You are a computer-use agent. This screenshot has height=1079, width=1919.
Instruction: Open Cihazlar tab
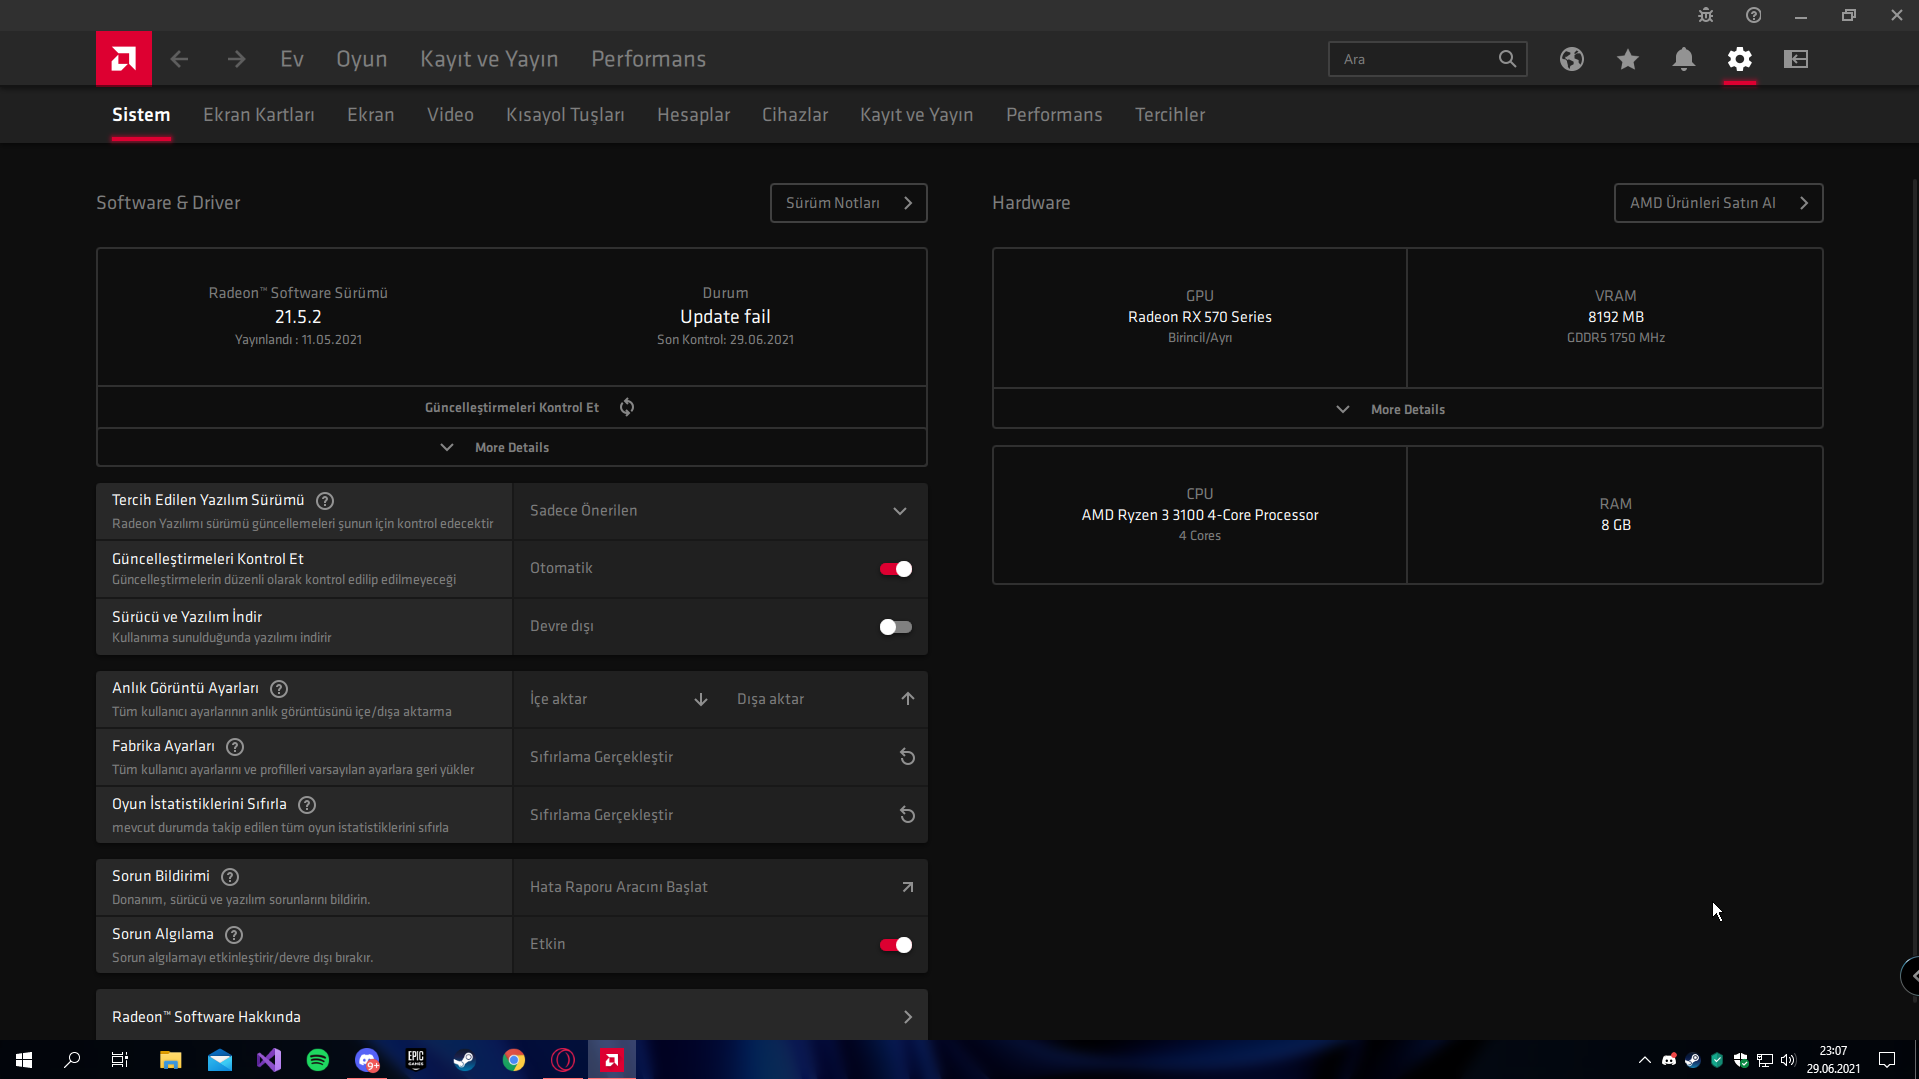pyautogui.click(x=795, y=115)
